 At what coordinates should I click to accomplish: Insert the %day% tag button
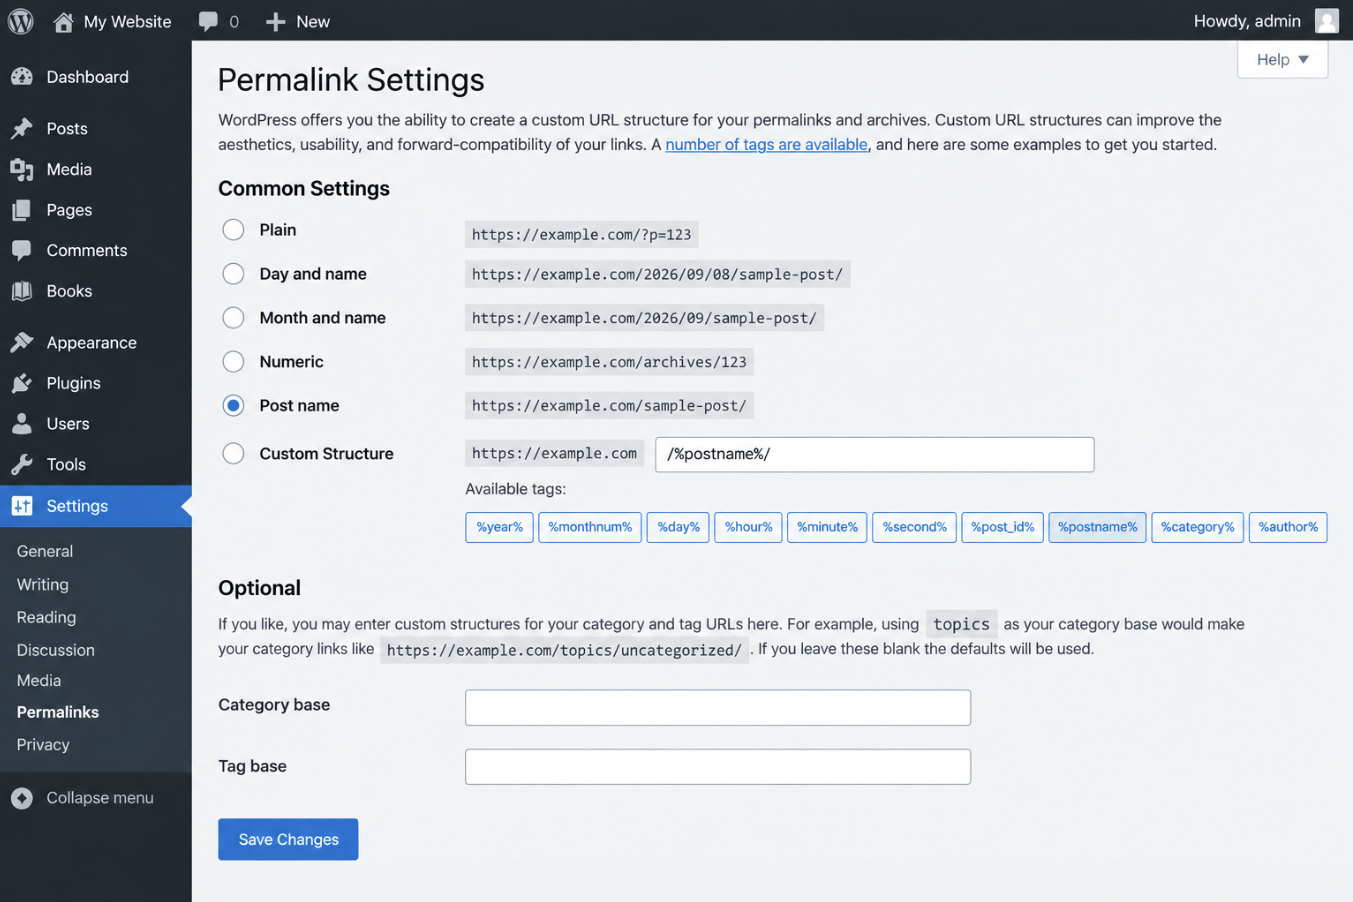[x=678, y=527]
